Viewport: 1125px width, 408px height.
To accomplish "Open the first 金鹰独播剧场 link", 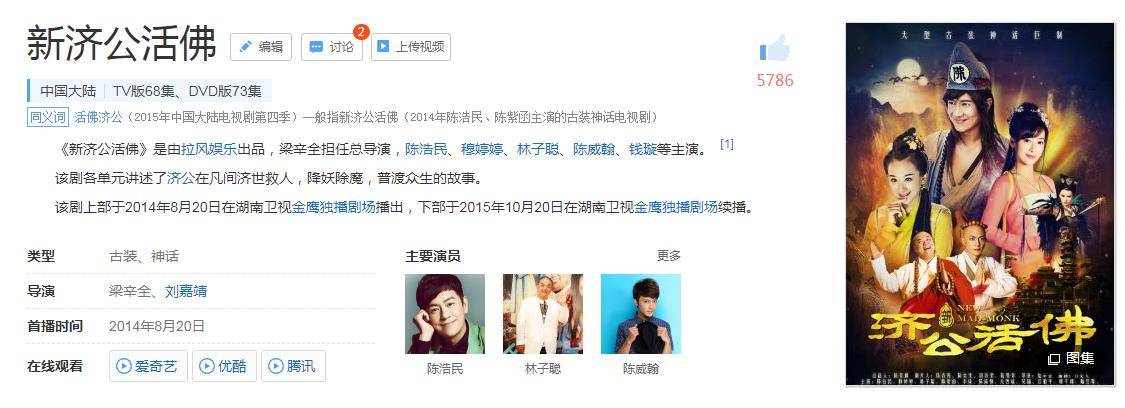I will (x=334, y=207).
